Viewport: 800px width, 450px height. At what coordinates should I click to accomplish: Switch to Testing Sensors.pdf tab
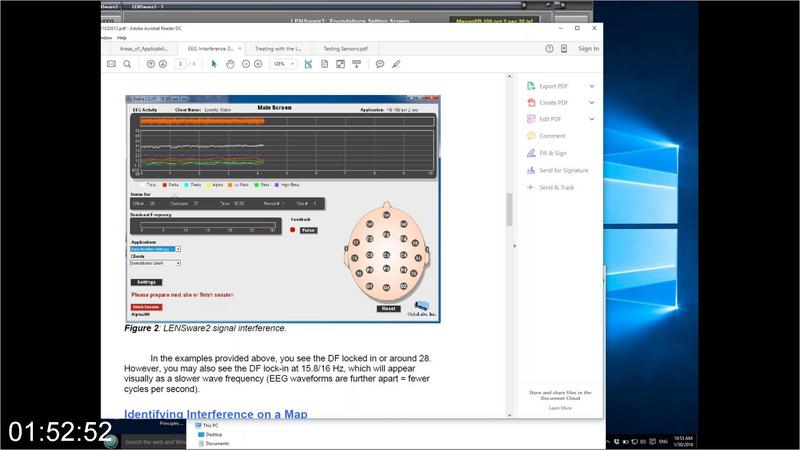[345, 48]
